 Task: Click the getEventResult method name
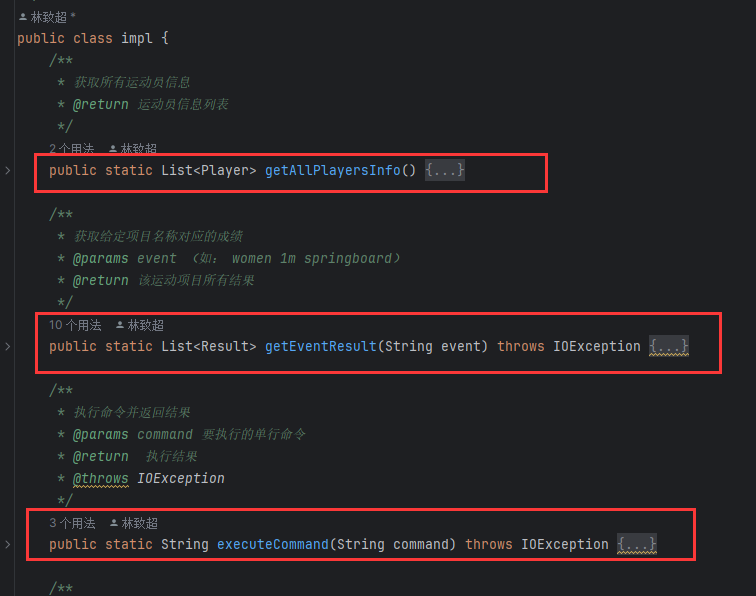coord(321,346)
